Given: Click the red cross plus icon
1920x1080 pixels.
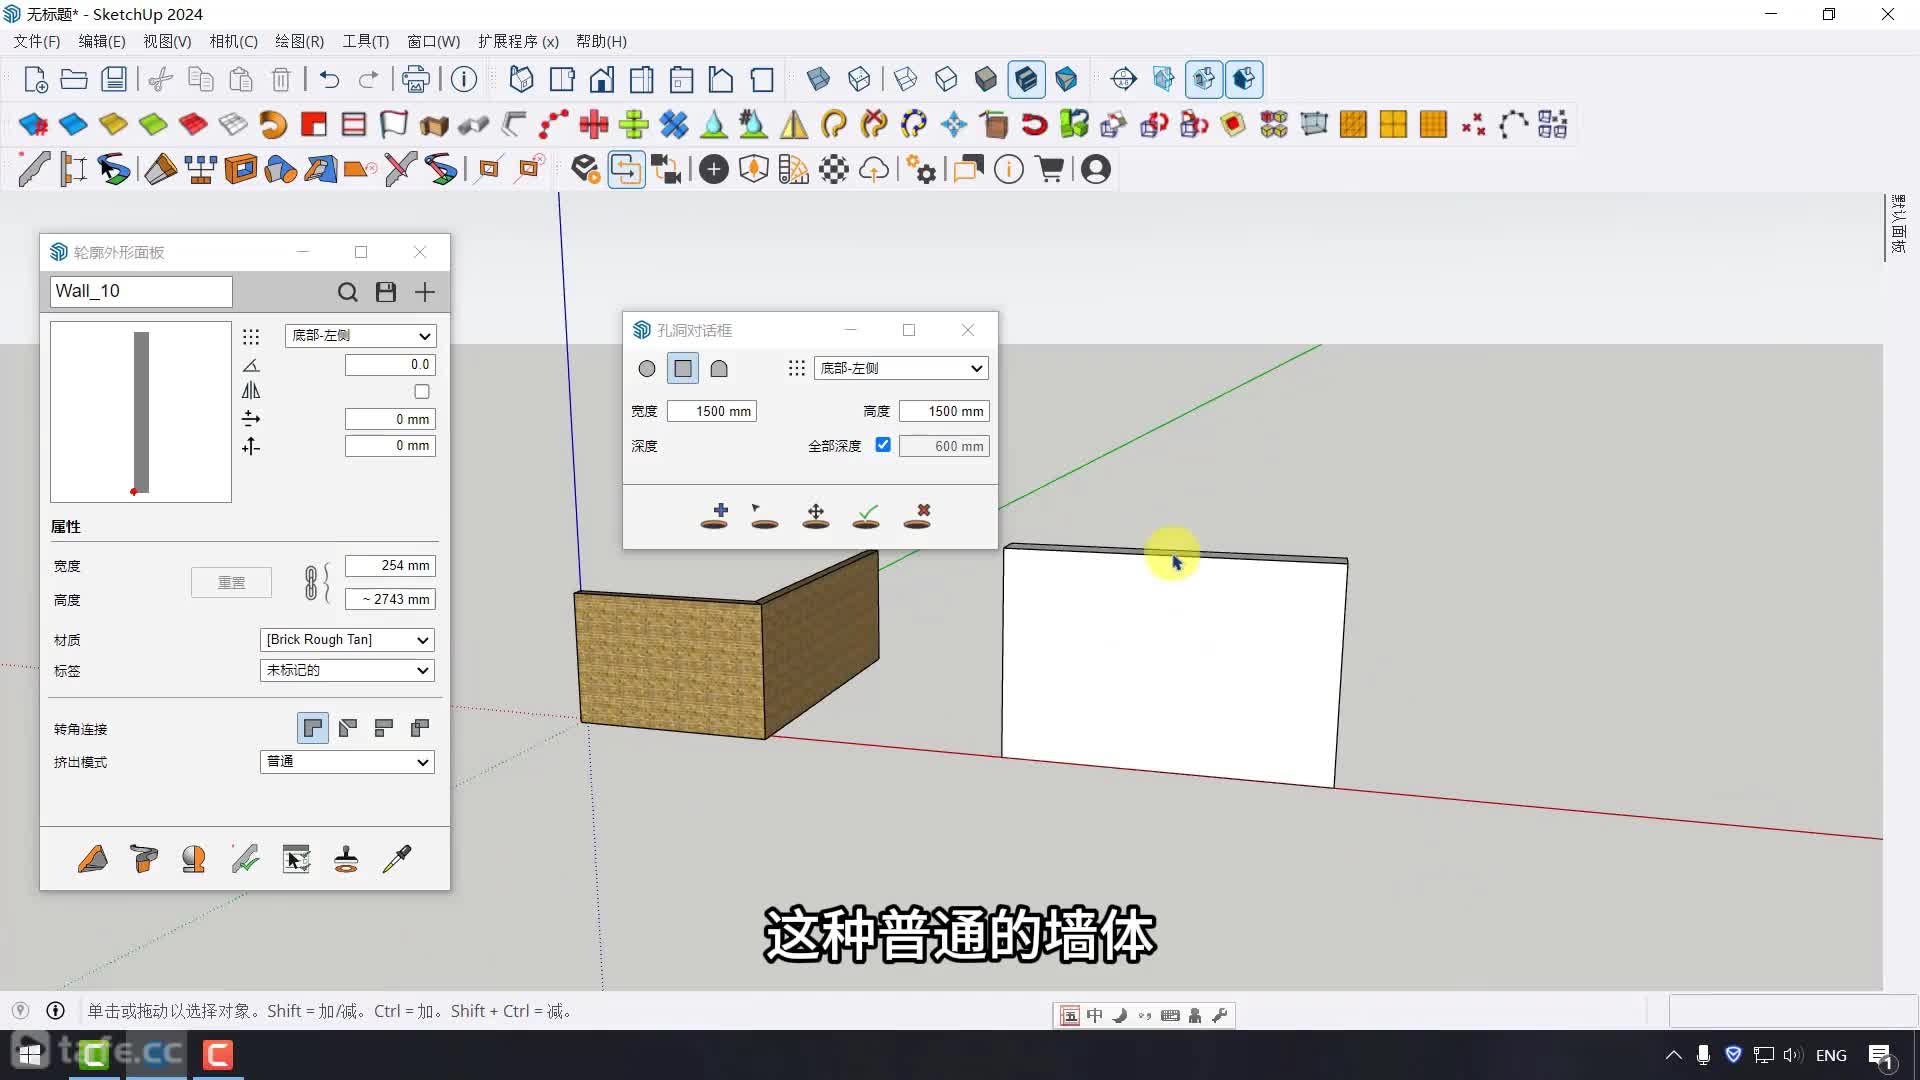Looking at the screenshot, I should (594, 124).
